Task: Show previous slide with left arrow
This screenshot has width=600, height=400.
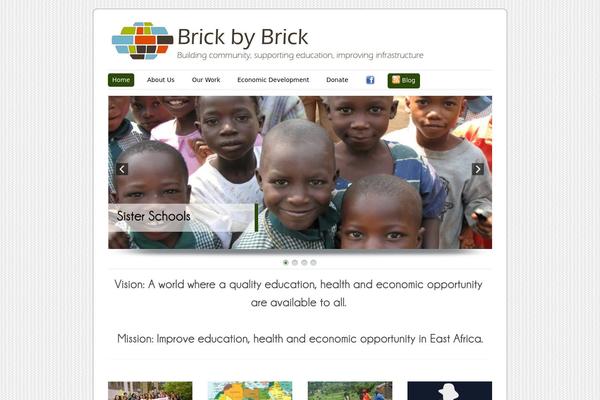Action: 122,169
